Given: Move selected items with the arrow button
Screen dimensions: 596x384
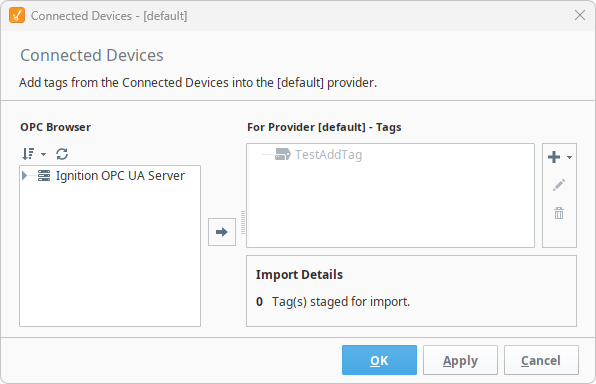Looking at the screenshot, I should point(222,232).
